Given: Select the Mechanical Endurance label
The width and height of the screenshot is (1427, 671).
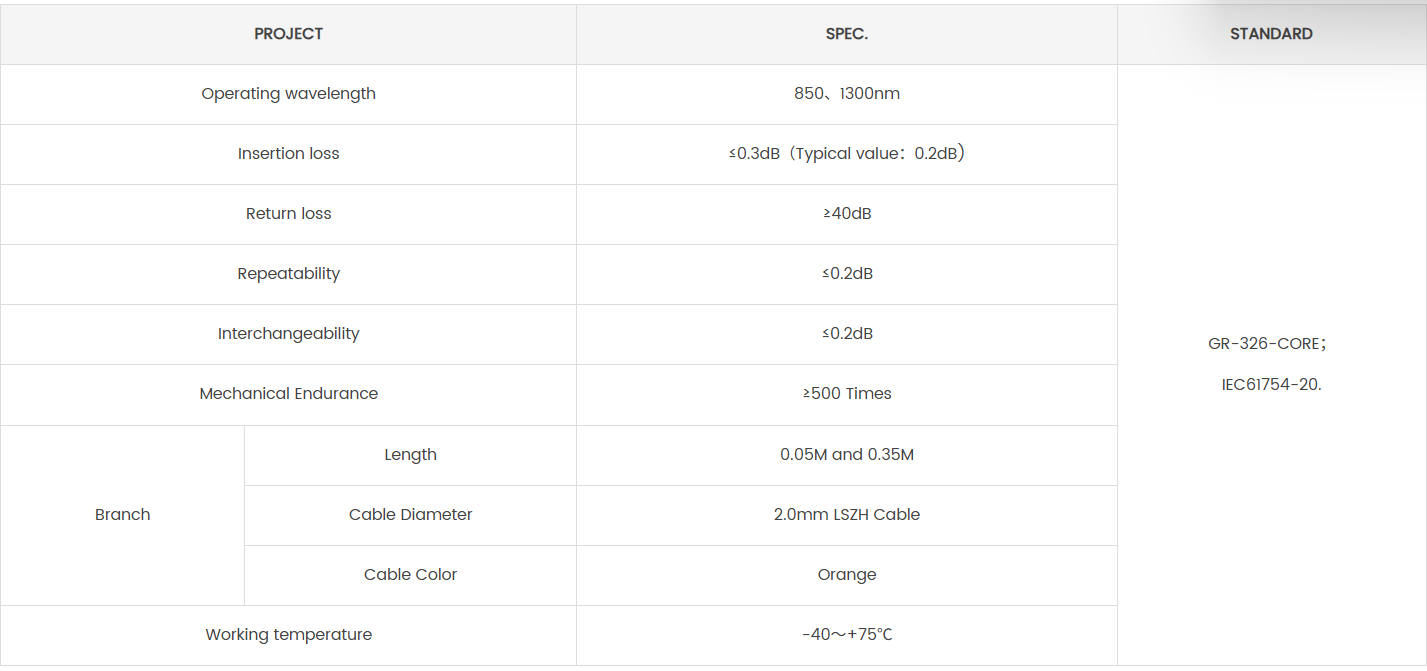Looking at the screenshot, I should pos(288,394).
